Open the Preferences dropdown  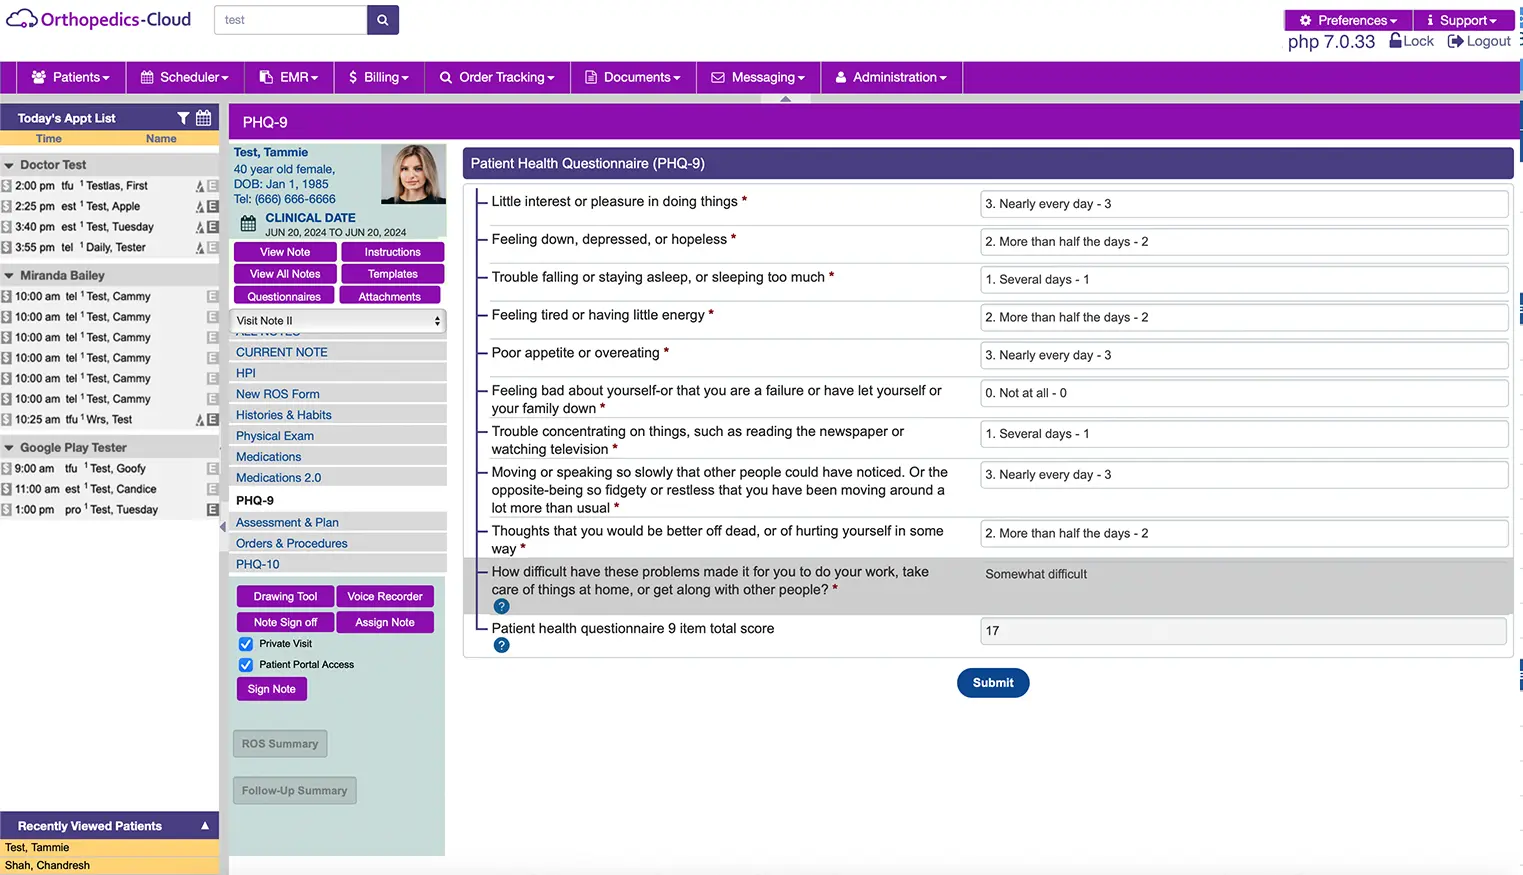click(1347, 20)
